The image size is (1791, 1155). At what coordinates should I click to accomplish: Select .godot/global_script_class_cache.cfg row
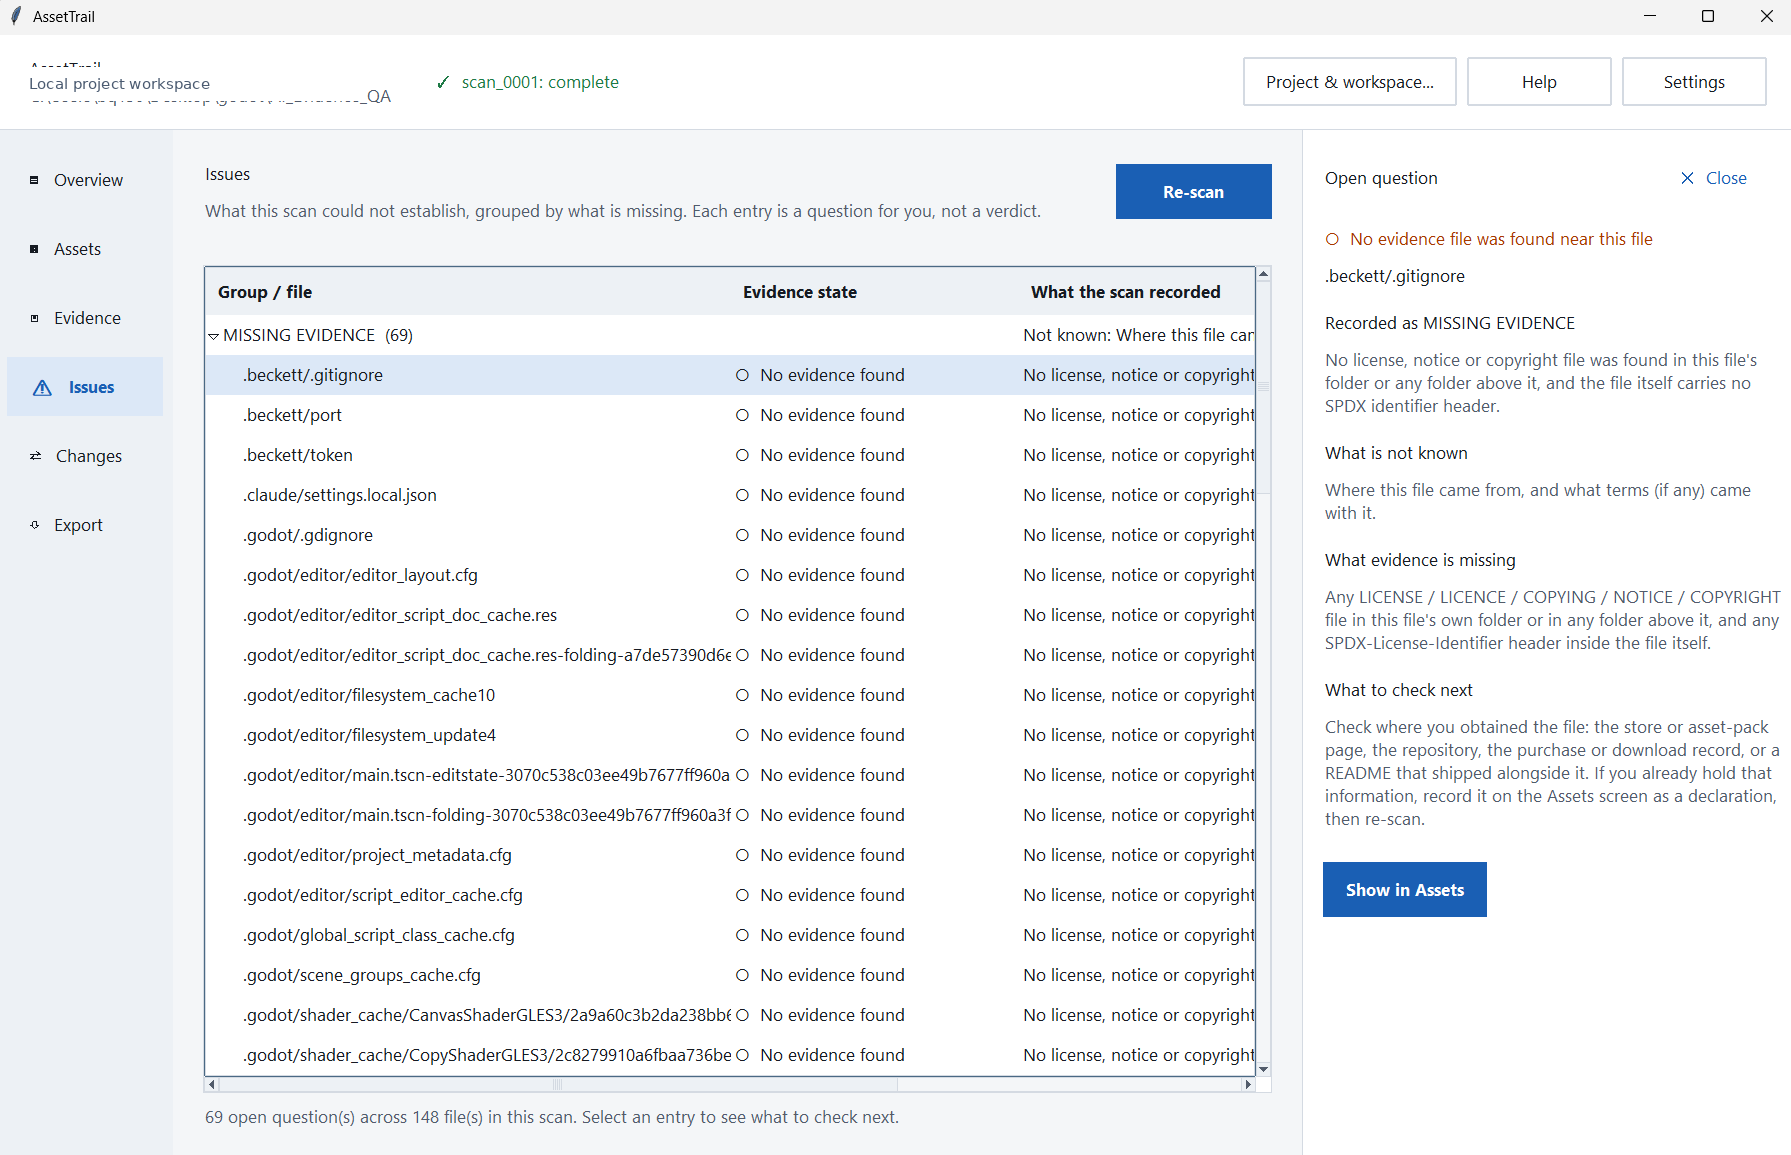(730, 935)
